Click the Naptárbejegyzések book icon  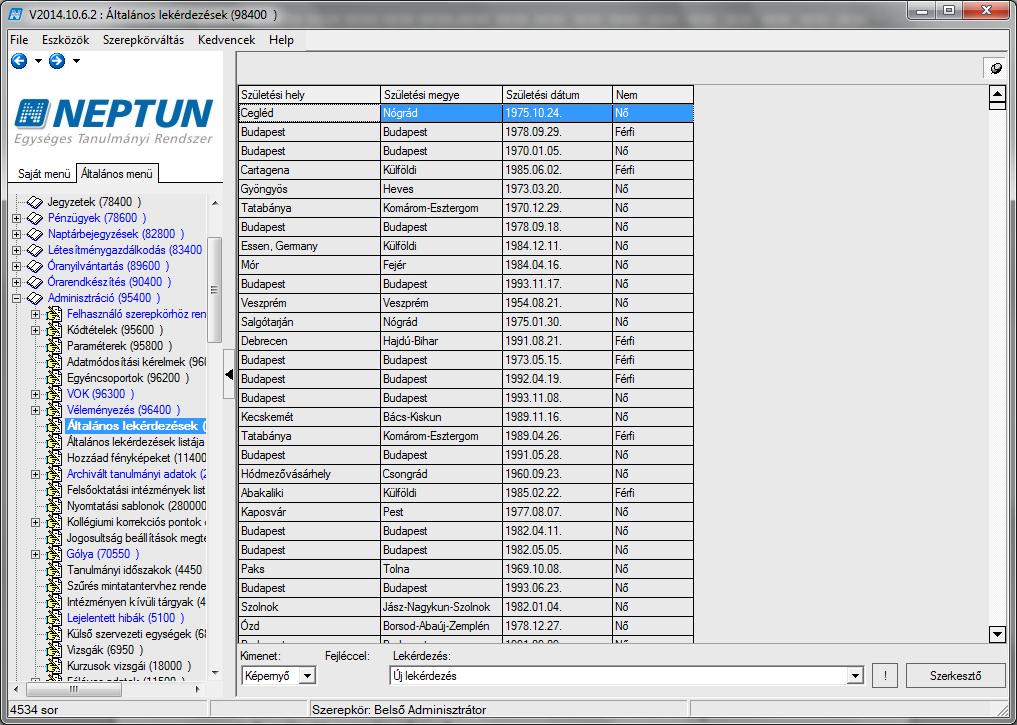(35, 234)
